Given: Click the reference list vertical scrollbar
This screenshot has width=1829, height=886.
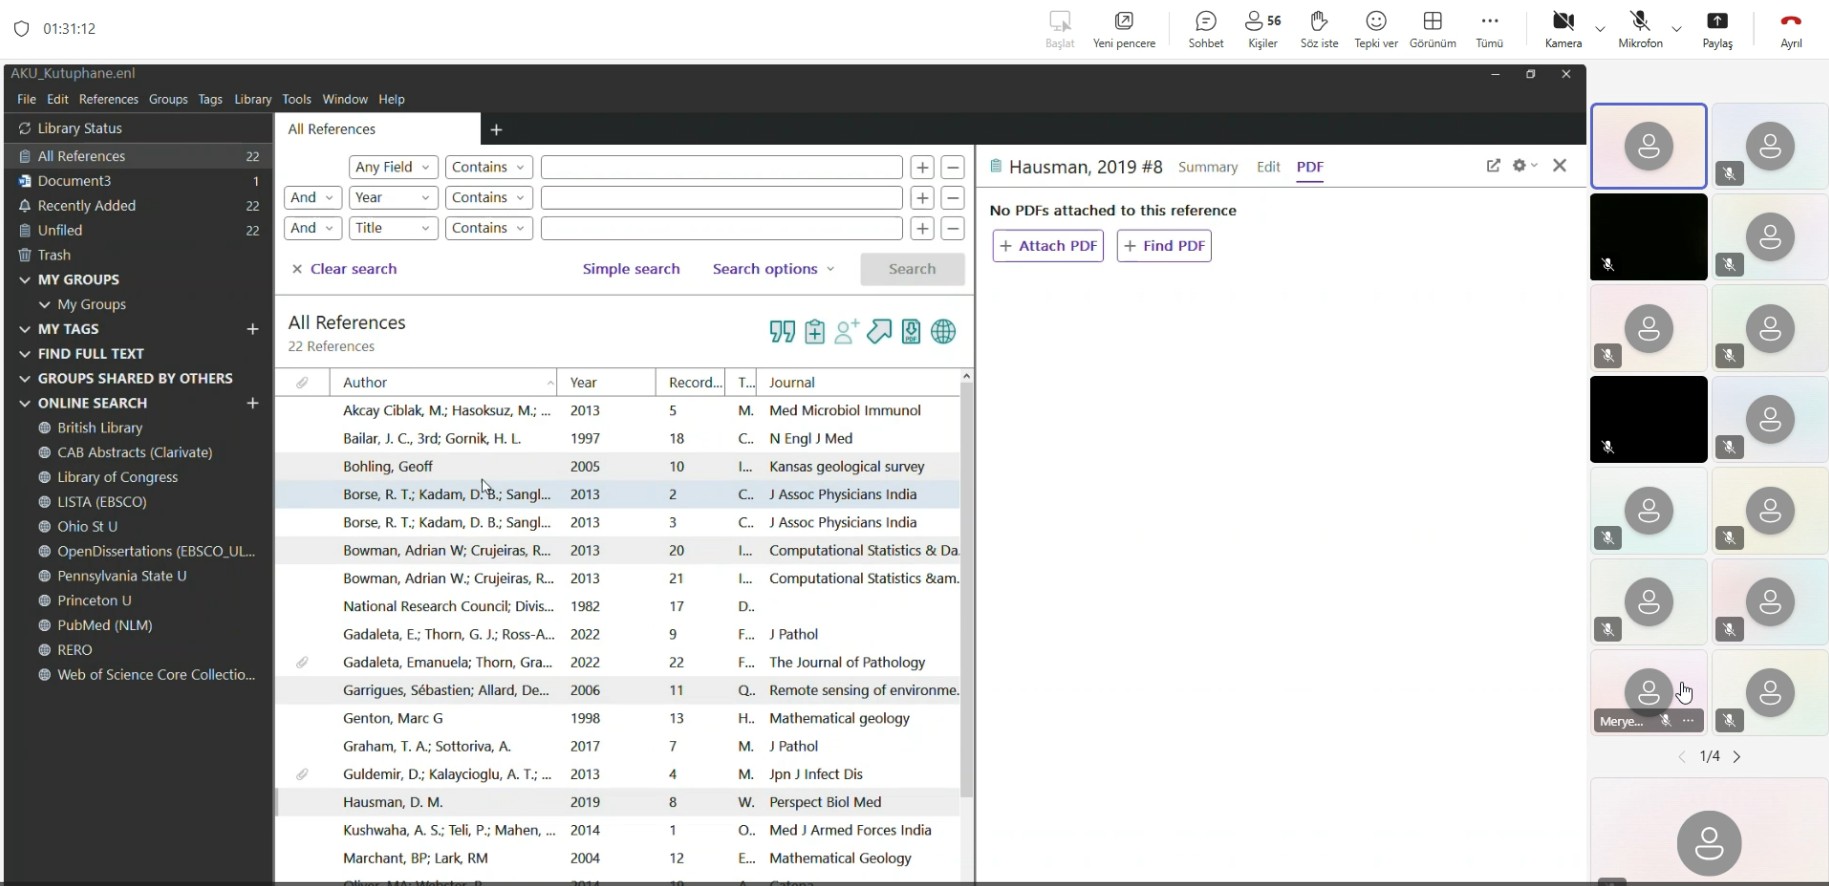Looking at the screenshot, I should [x=966, y=600].
